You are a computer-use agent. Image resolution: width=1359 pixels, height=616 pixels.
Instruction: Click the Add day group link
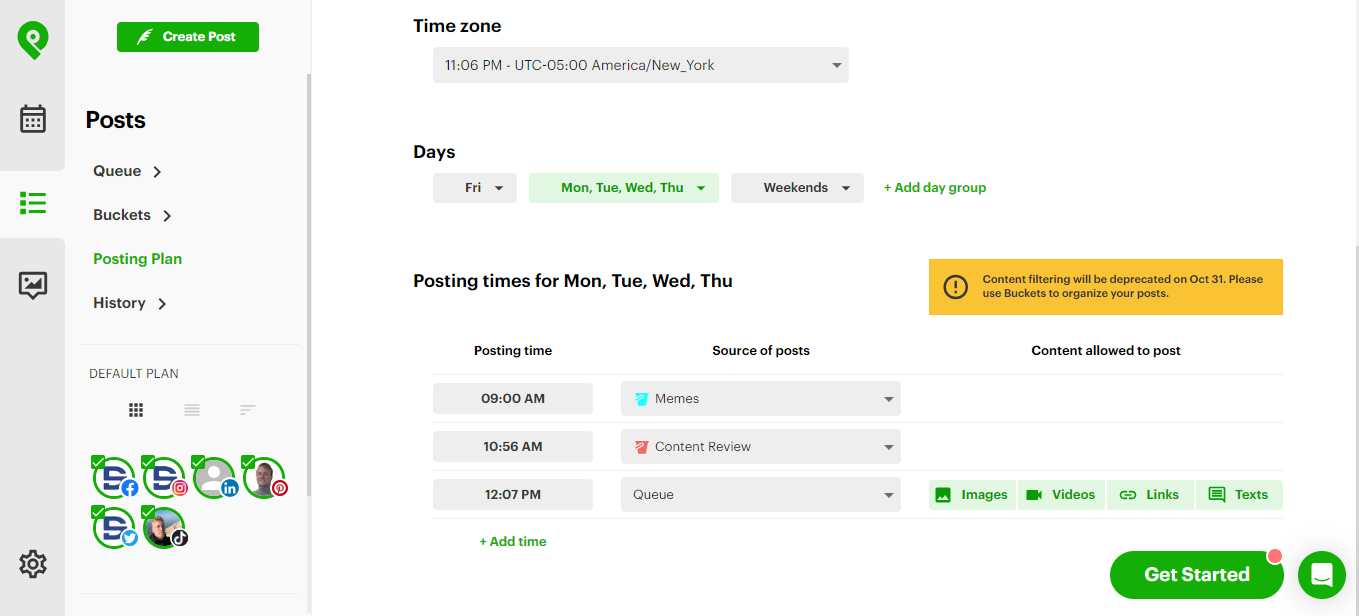pyautogui.click(x=934, y=187)
